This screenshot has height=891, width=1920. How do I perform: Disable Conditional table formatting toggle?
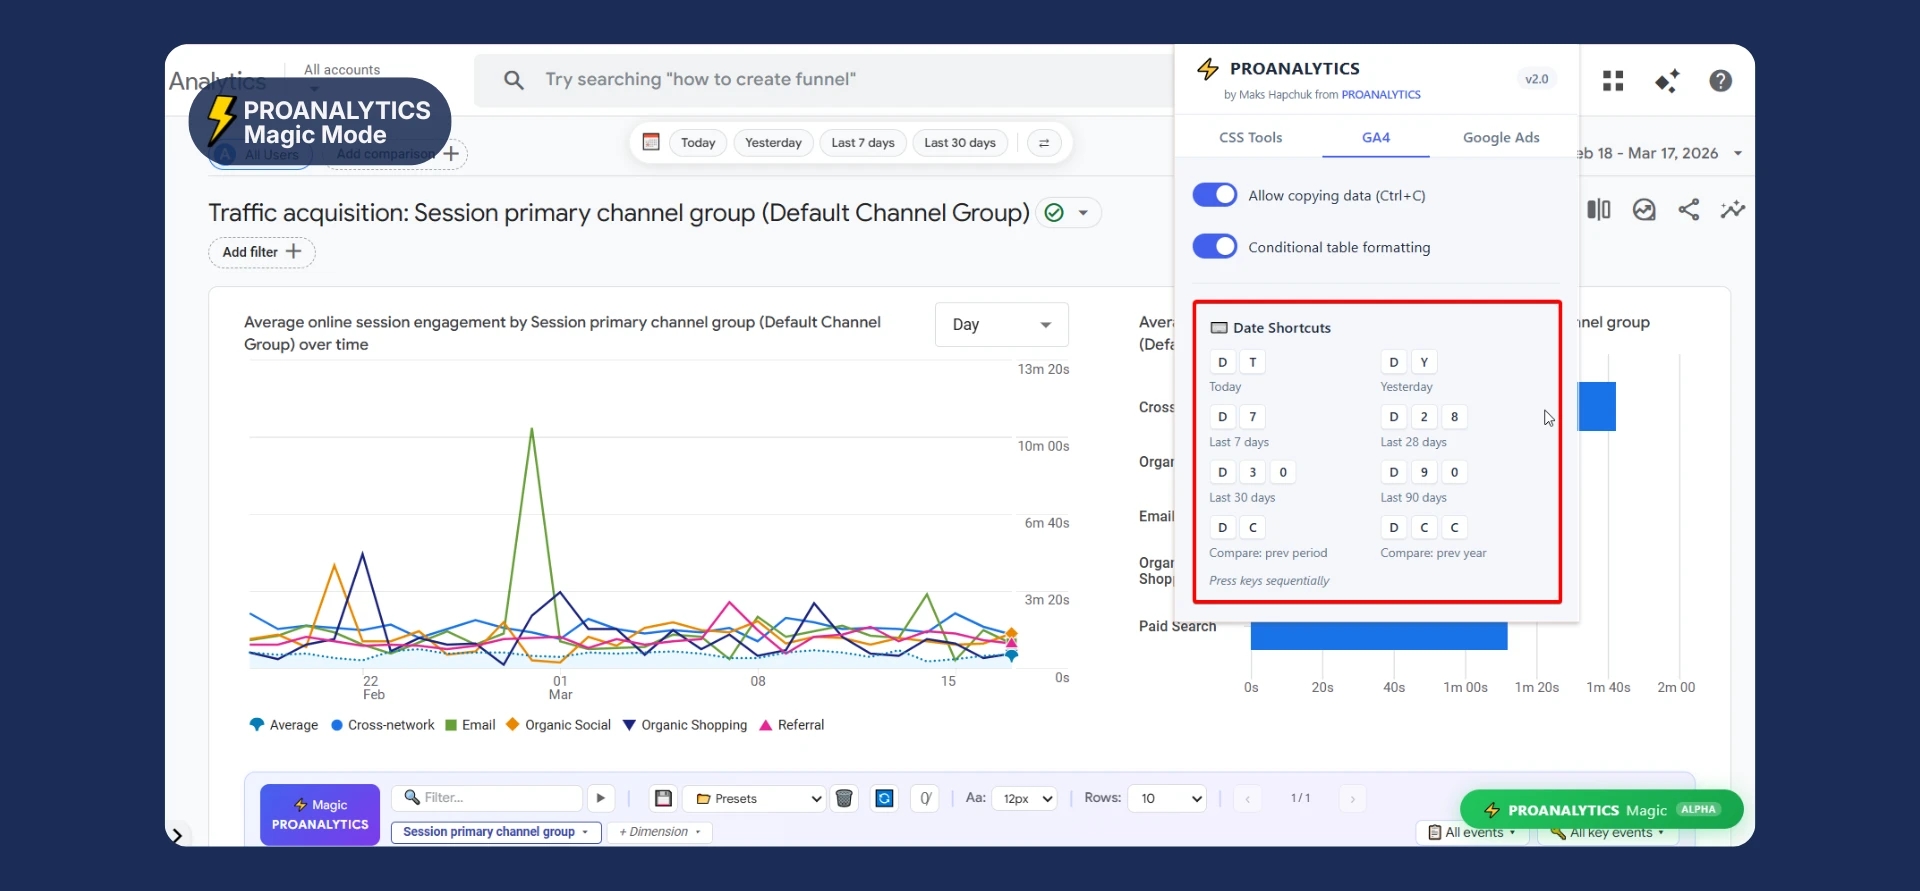(1215, 247)
